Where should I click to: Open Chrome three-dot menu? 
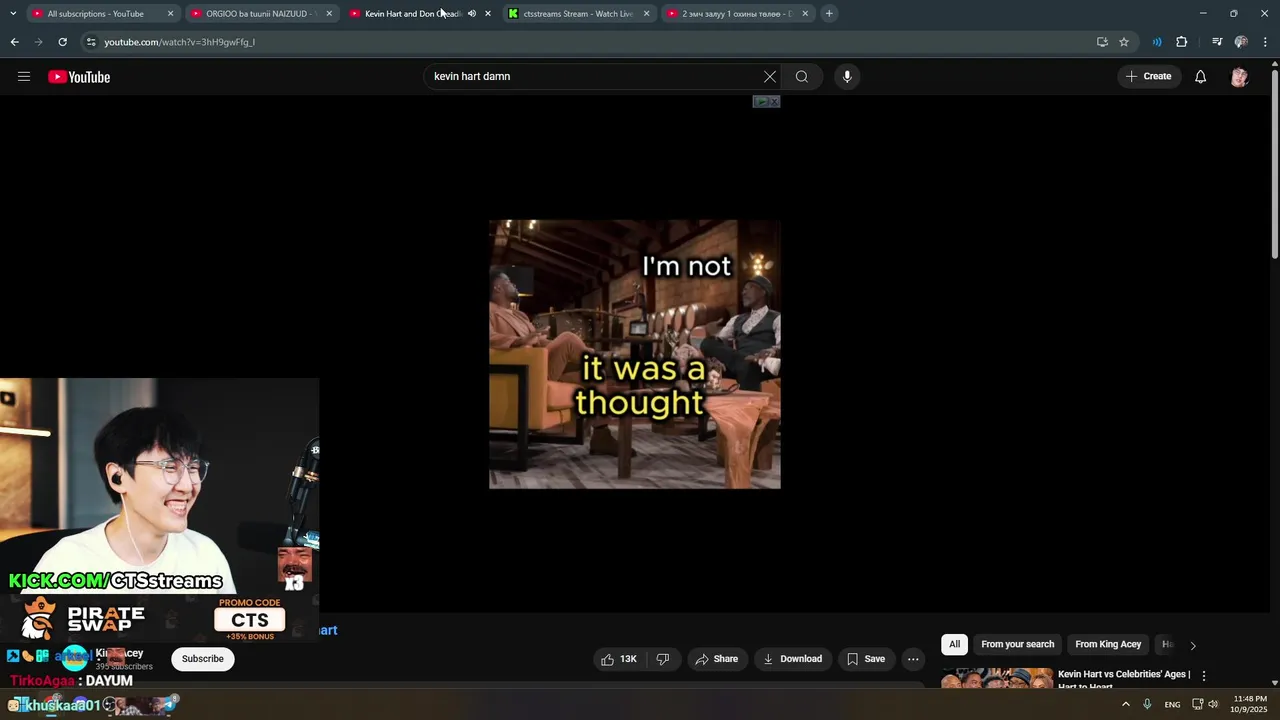[x=1265, y=42]
